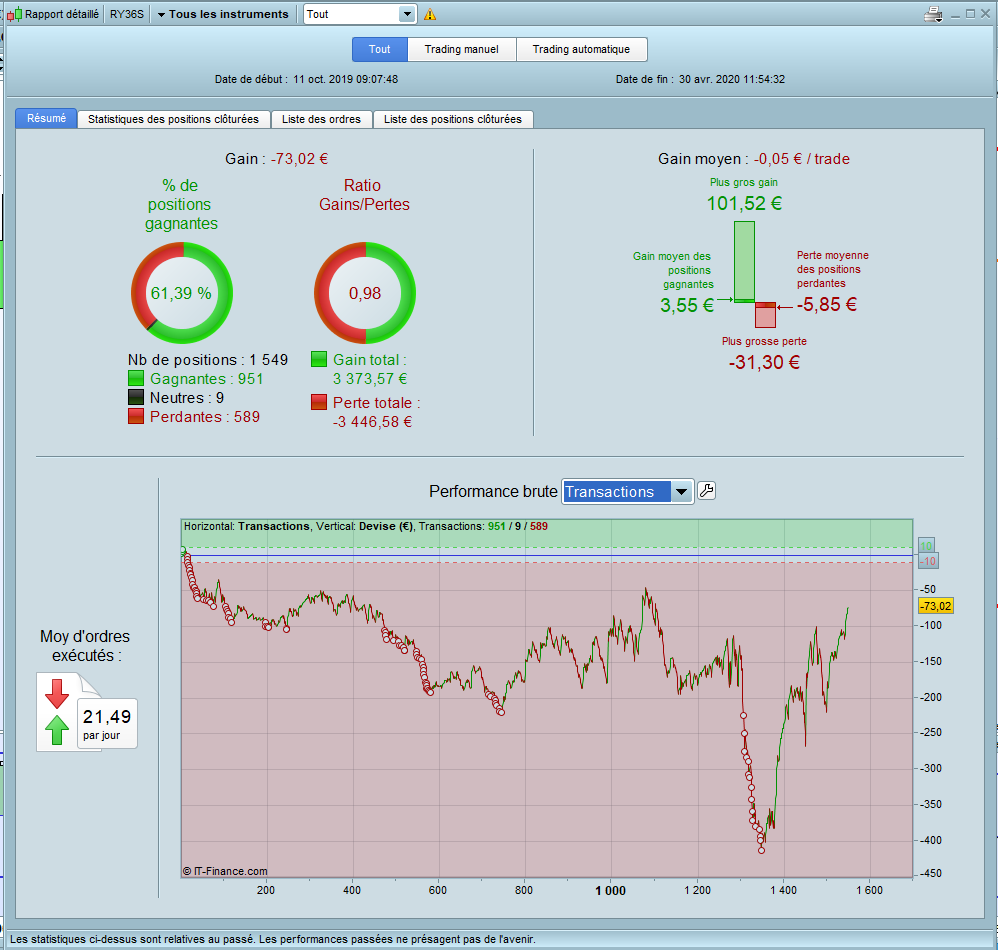998x950 pixels.
Task: Click the yellow -73,02 price label
Action: tap(936, 606)
